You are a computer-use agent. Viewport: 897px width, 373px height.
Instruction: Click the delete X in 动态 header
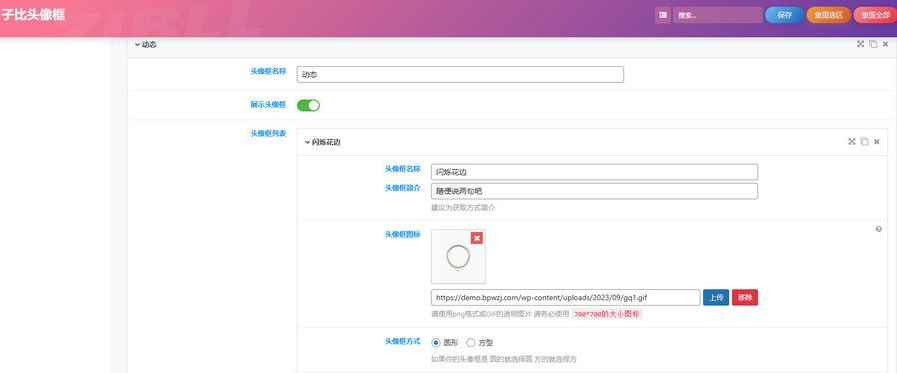point(886,44)
